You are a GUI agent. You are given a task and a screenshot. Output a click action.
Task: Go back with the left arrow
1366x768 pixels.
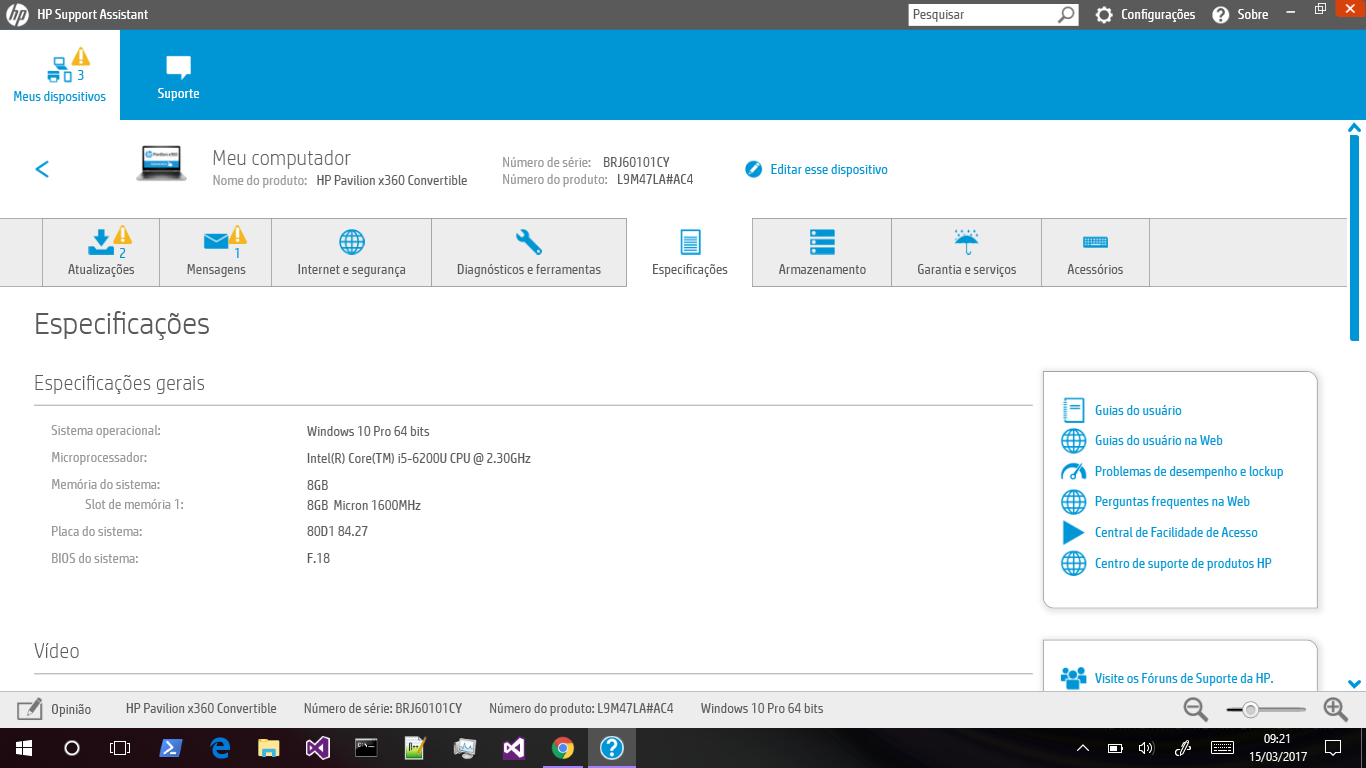42,169
